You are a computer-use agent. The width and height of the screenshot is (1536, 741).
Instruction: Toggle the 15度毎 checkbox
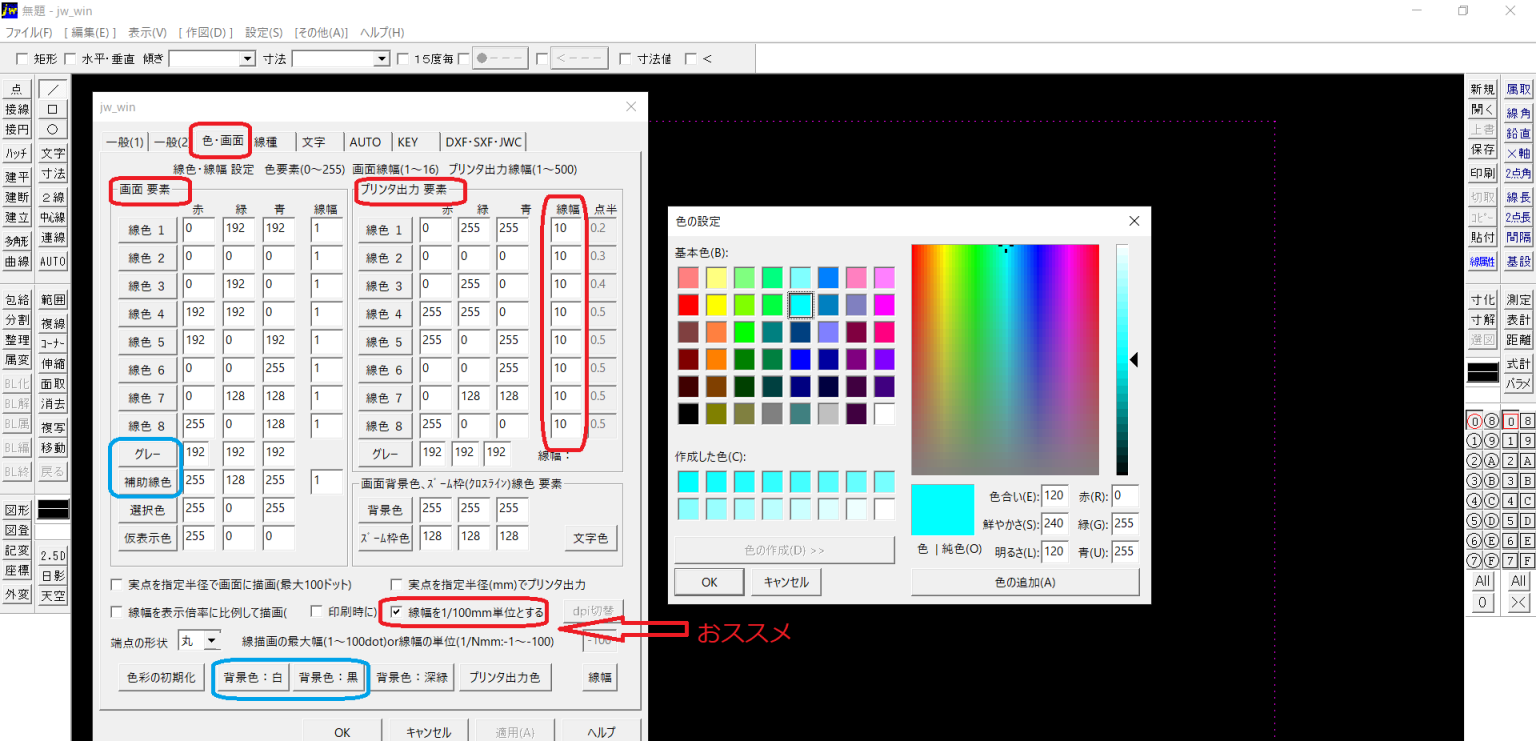point(404,59)
